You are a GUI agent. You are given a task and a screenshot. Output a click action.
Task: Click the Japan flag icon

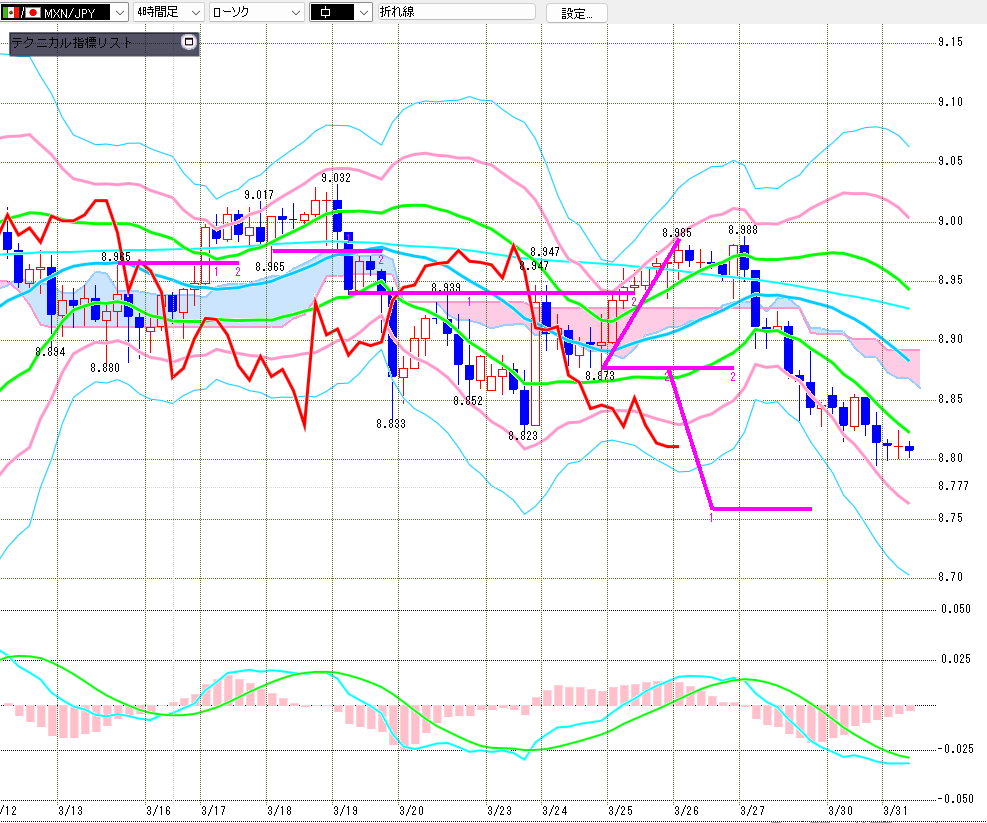[32, 13]
